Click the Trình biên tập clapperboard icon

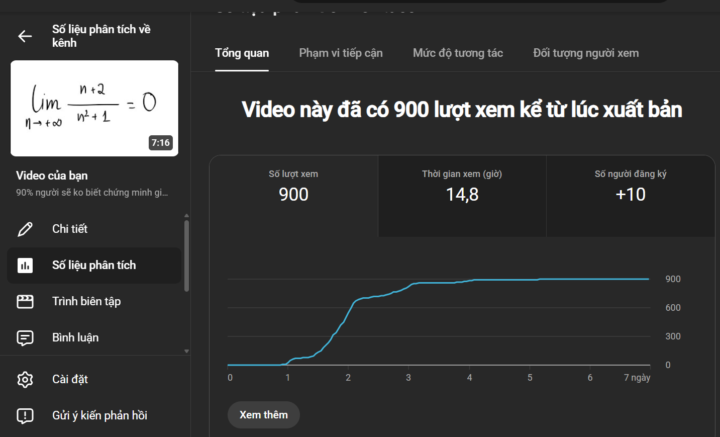pyautogui.click(x=25, y=302)
